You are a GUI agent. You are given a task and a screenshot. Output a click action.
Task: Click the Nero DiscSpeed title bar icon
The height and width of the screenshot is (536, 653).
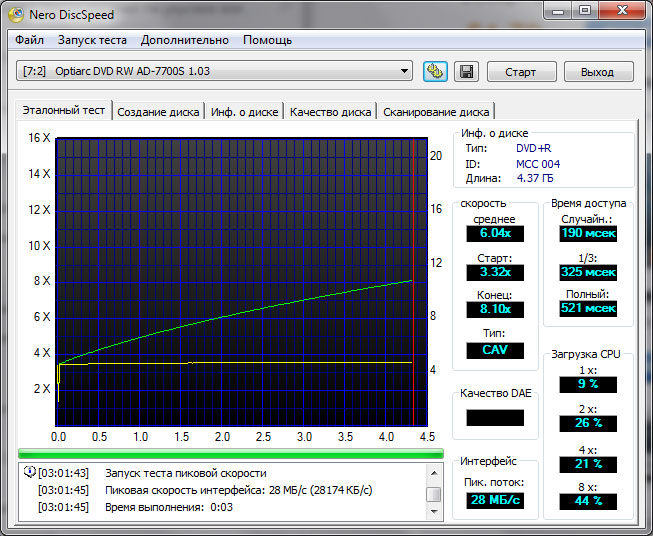(x=18, y=14)
